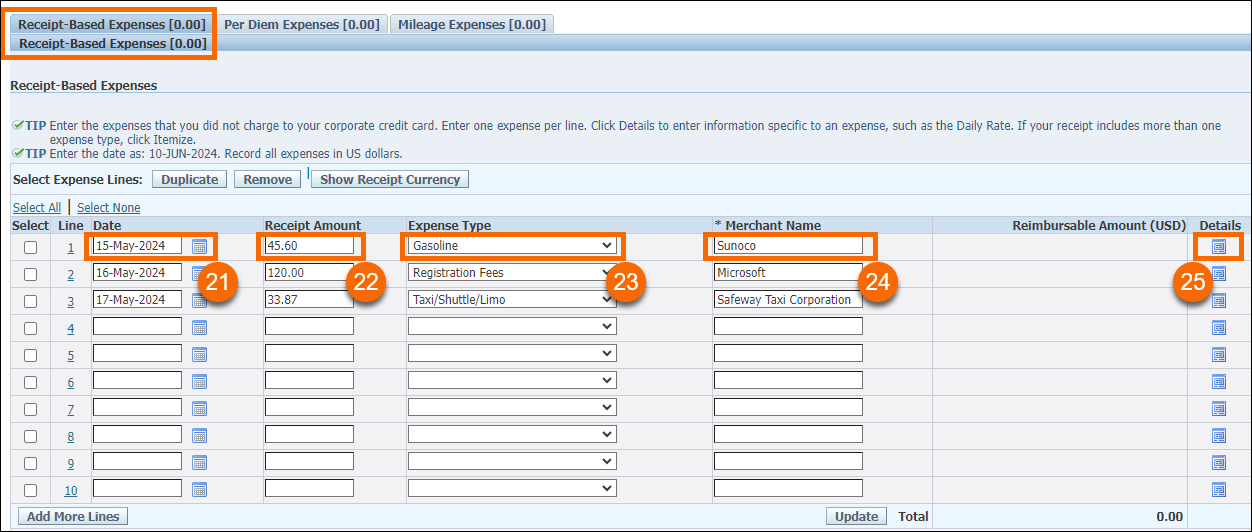Click the Select All link
The height and width of the screenshot is (532, 1252).
pyautogui.click(x=37, y=207)
